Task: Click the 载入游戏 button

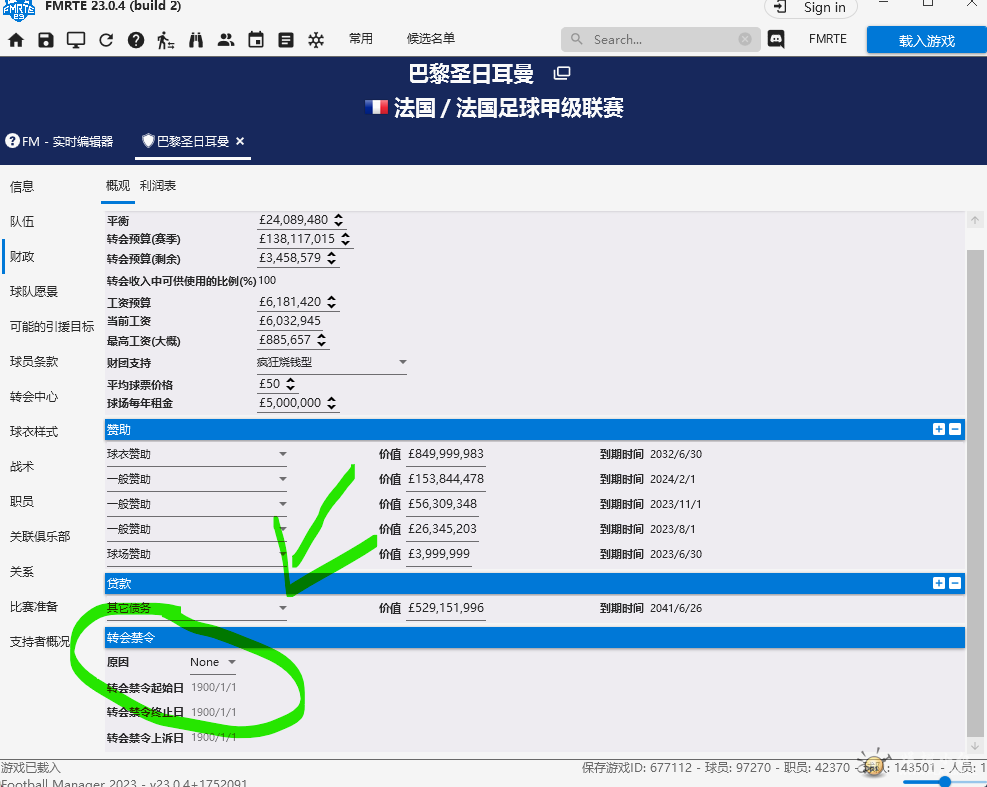Action: point(926,40)
